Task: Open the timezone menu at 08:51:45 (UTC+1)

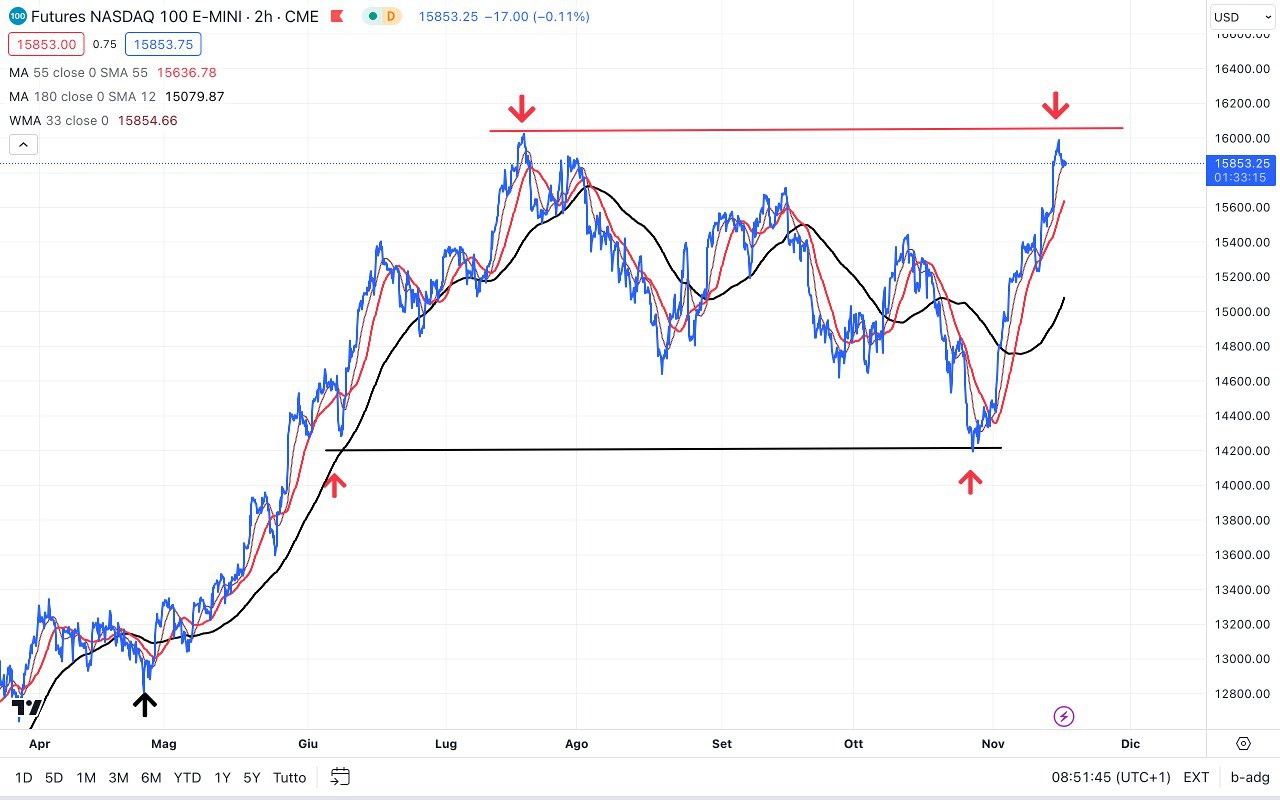Action: click(1111, 777)
